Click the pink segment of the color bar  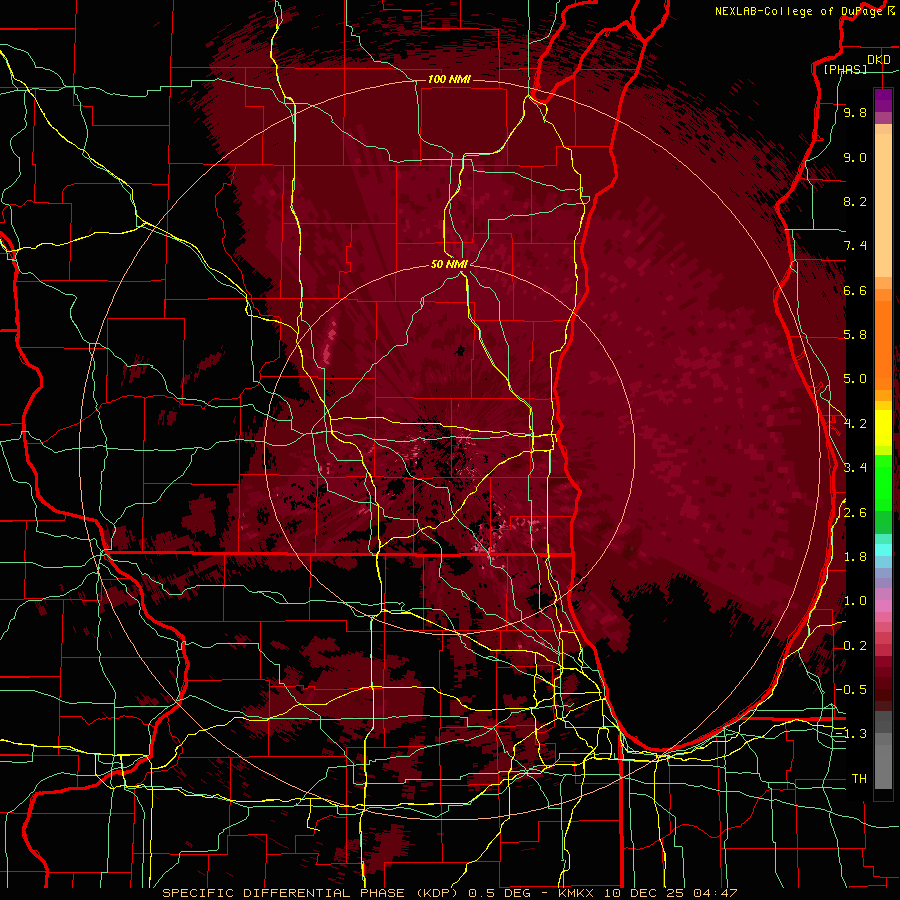pos(883,606)
